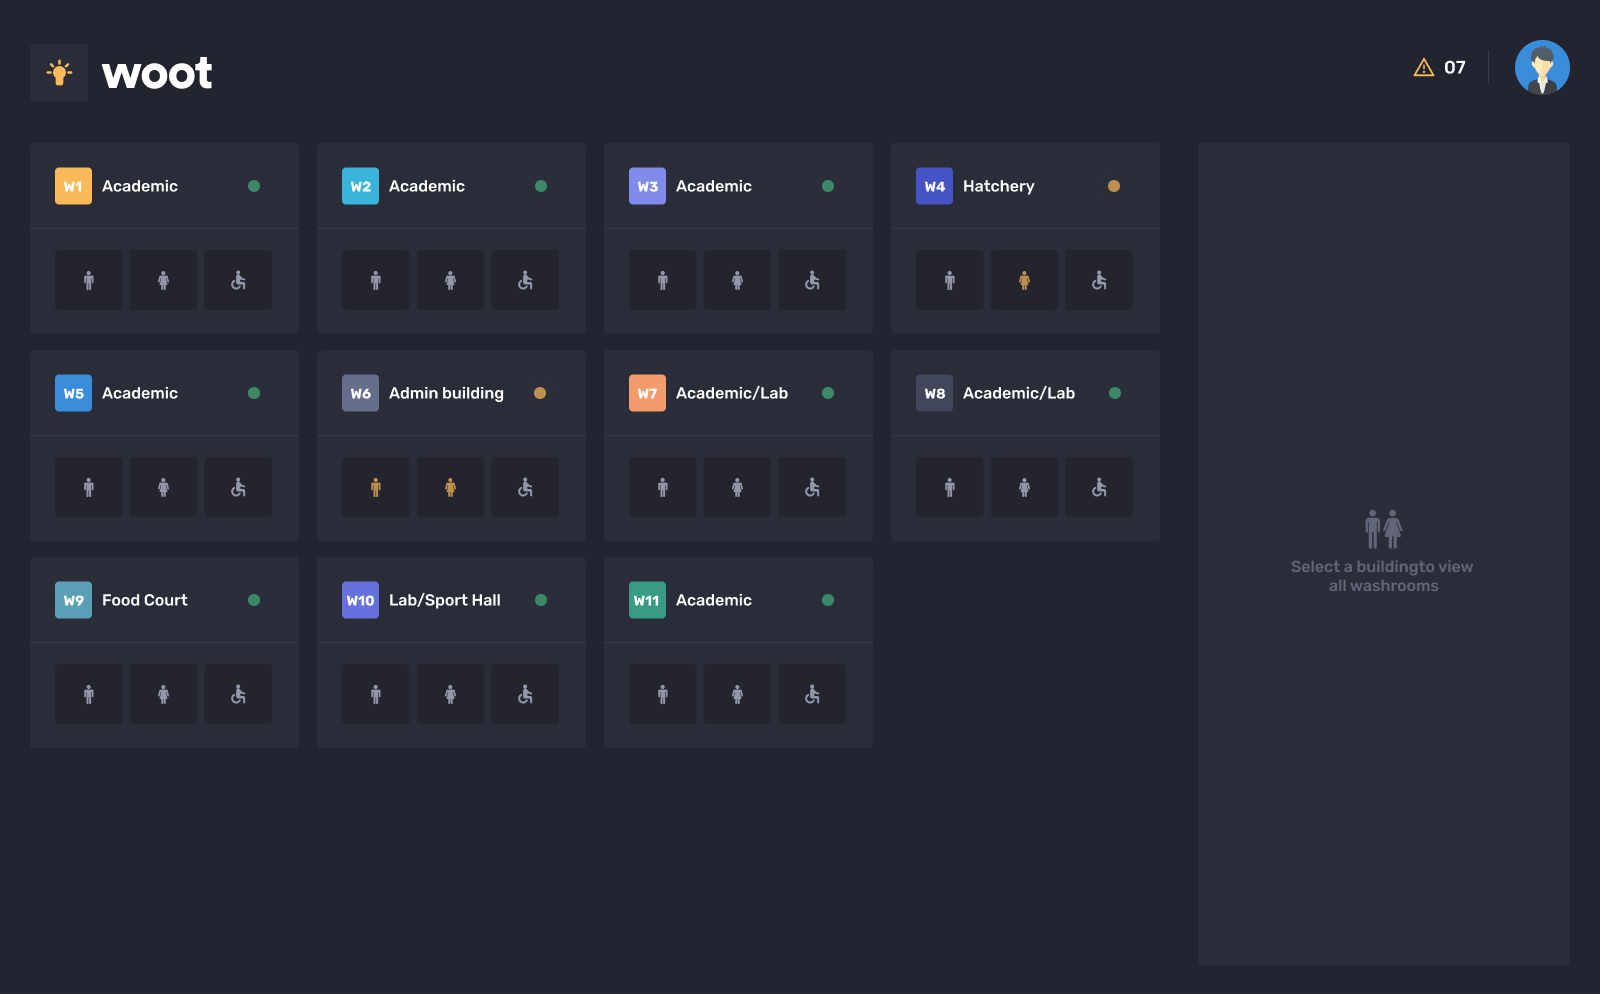Screen dimensions: 1600x994
Task: Open the user profile avatar
Action: 1541,68
